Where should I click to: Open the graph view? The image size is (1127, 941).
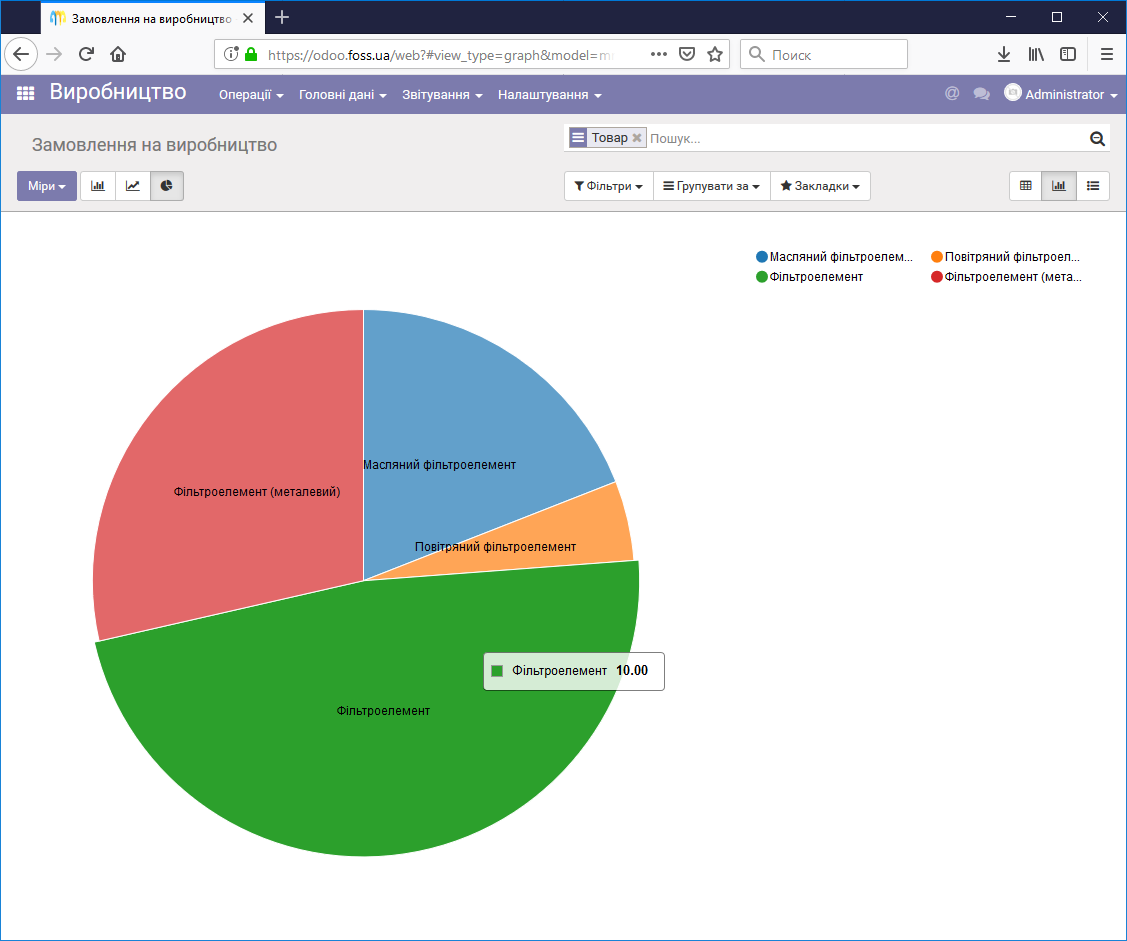1059,186
